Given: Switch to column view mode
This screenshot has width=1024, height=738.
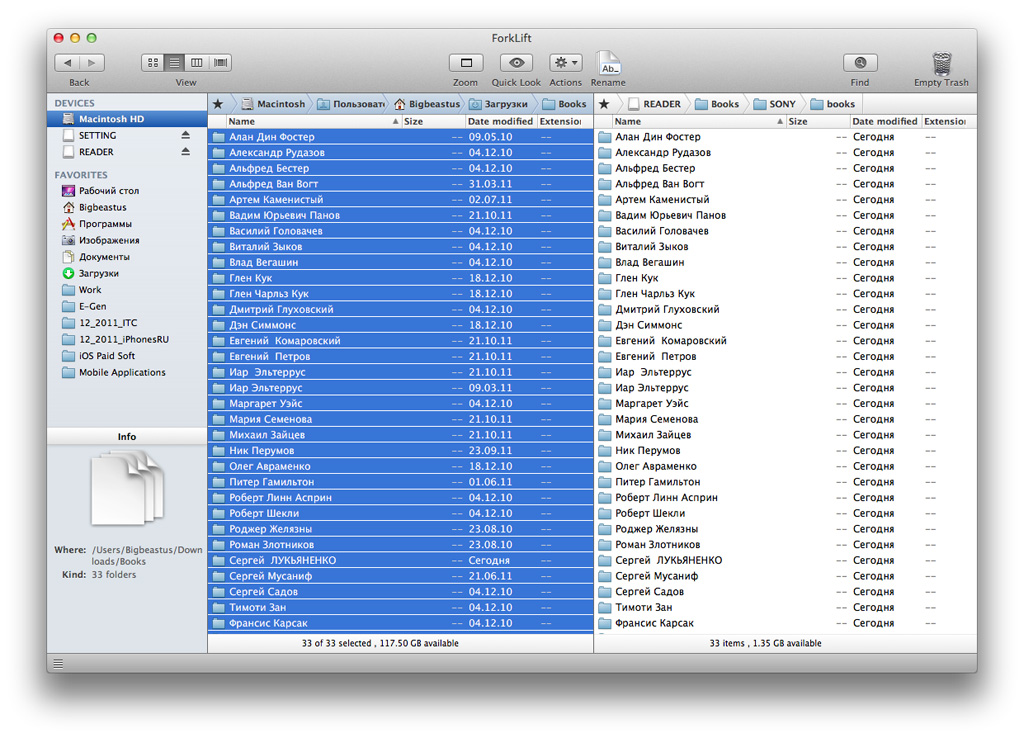Looking at the screenshot, I should click(197, 63).
